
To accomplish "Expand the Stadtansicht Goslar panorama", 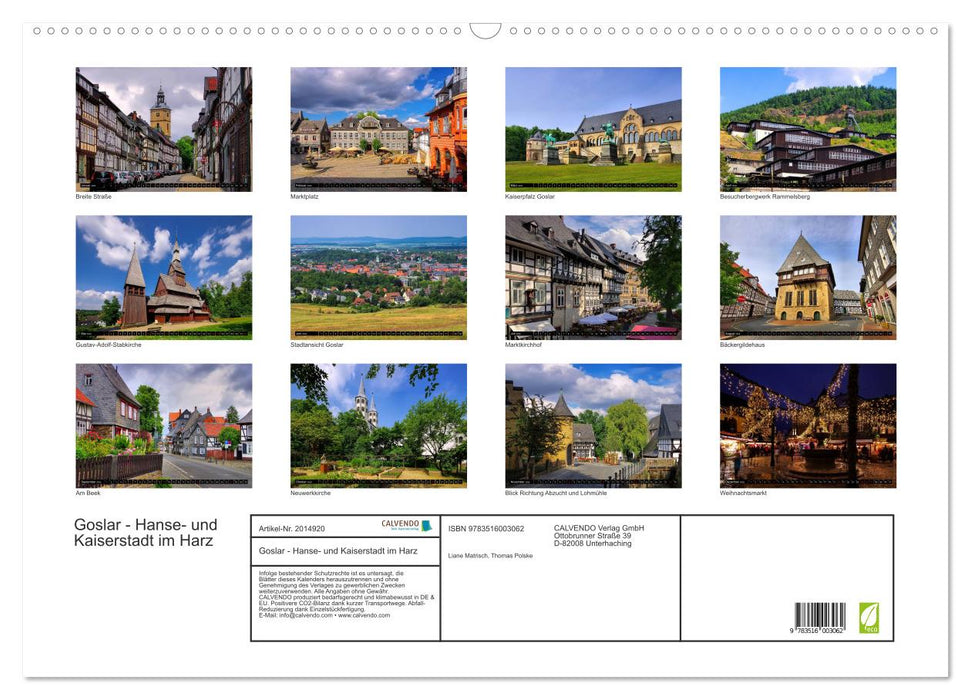I will click(378, 277).
